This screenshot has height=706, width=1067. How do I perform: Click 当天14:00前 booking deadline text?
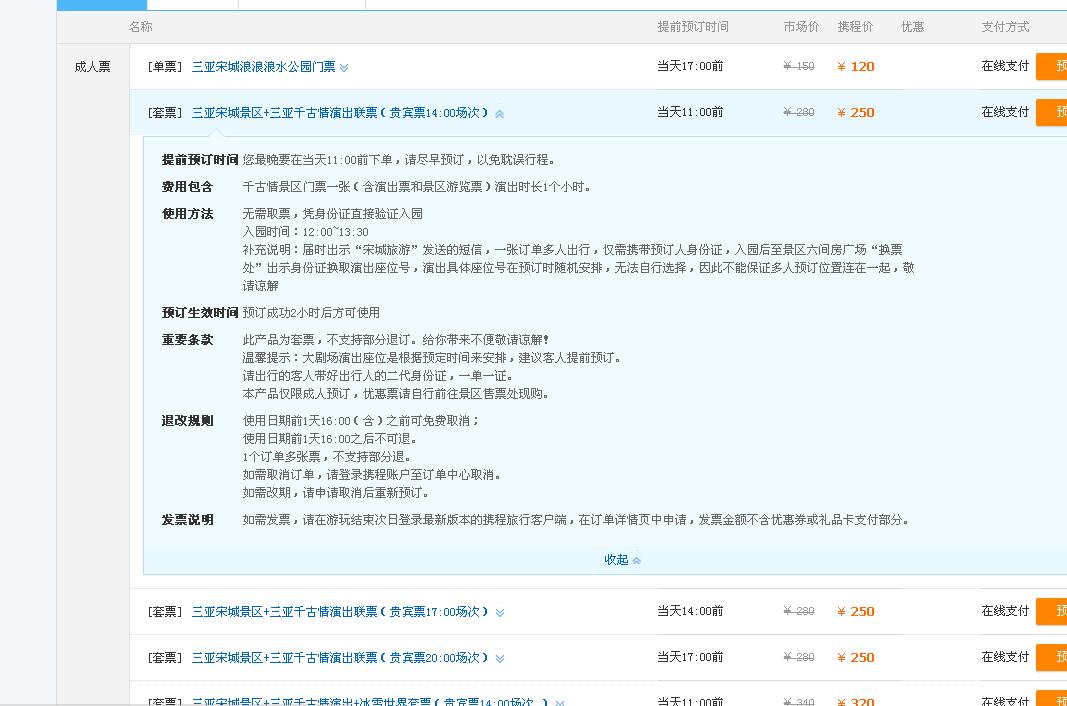[x=690, y=611]
